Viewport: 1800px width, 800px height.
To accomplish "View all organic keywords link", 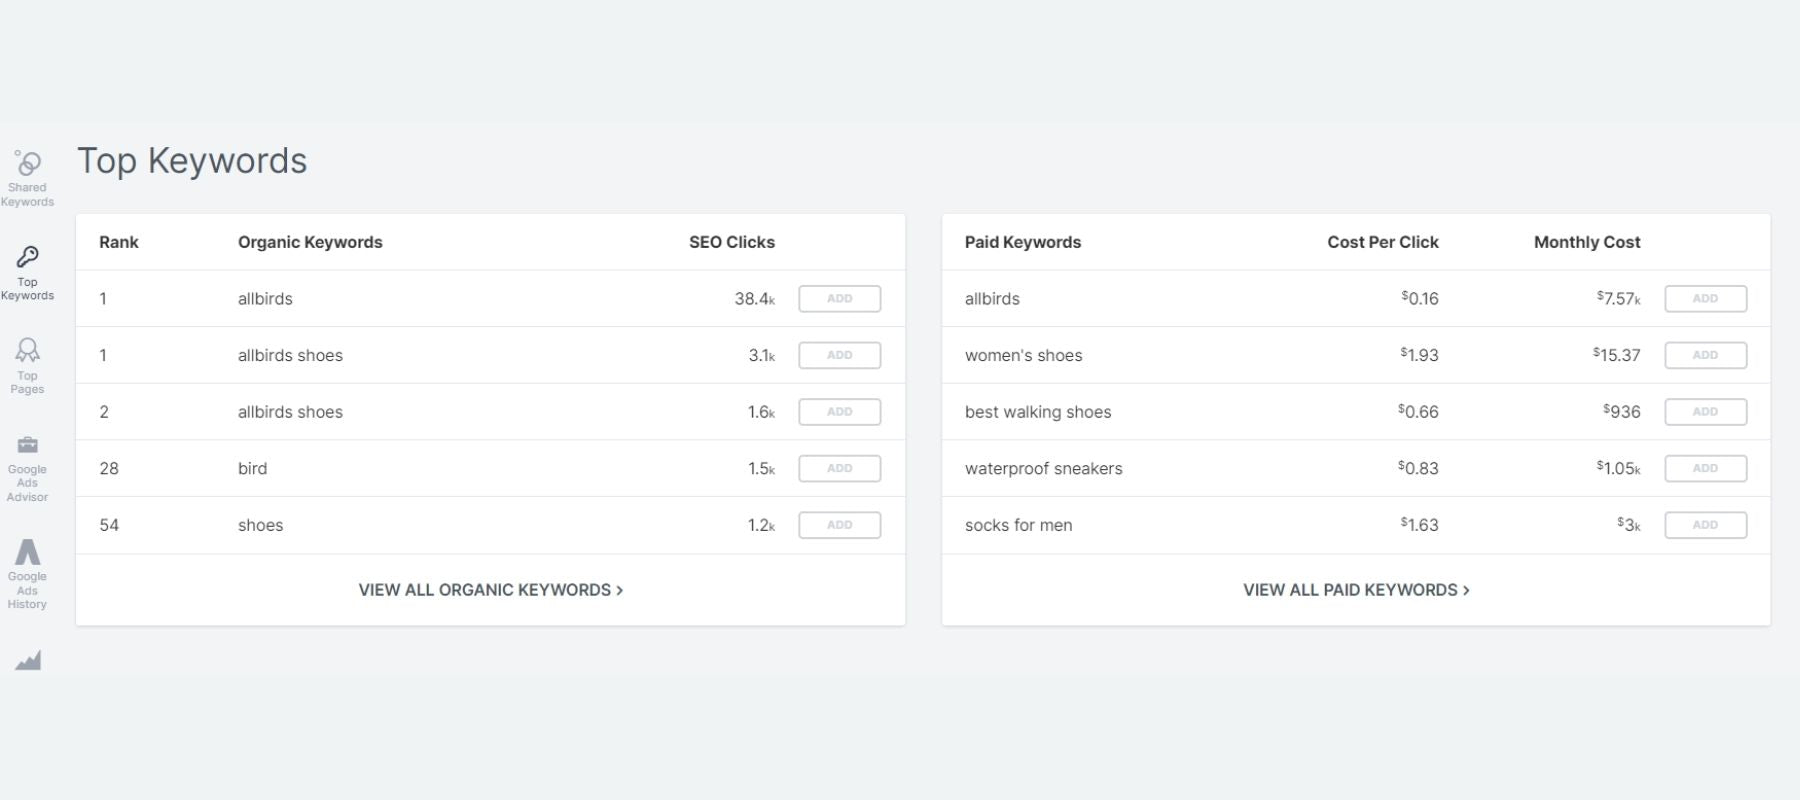I will (491, 590).
